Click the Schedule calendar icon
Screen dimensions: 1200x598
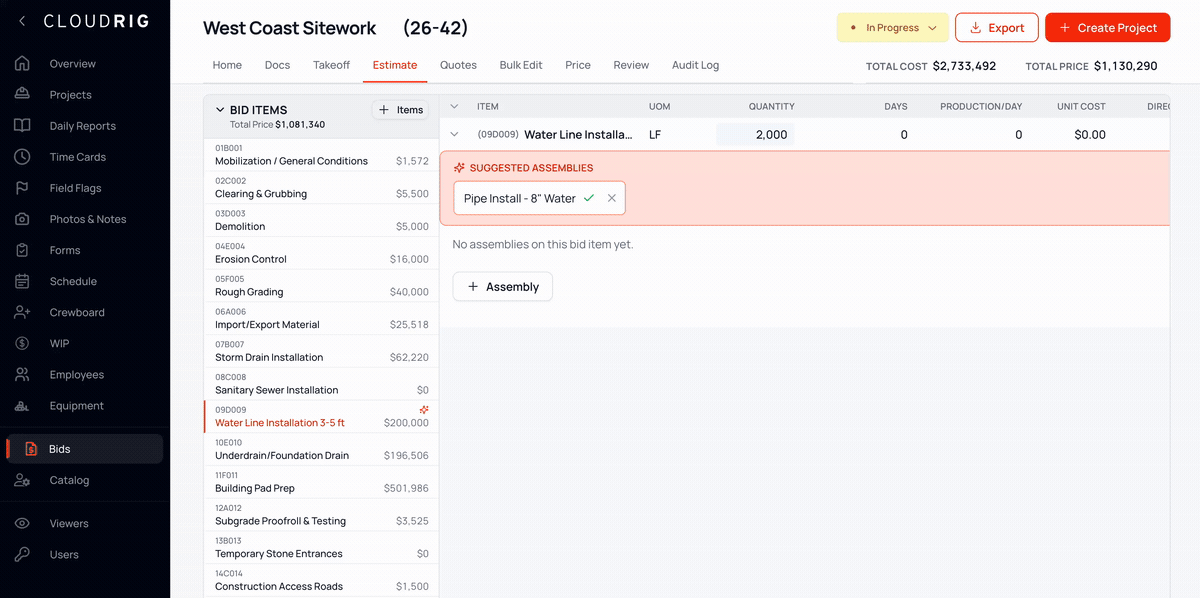click(x=22, y=281)
